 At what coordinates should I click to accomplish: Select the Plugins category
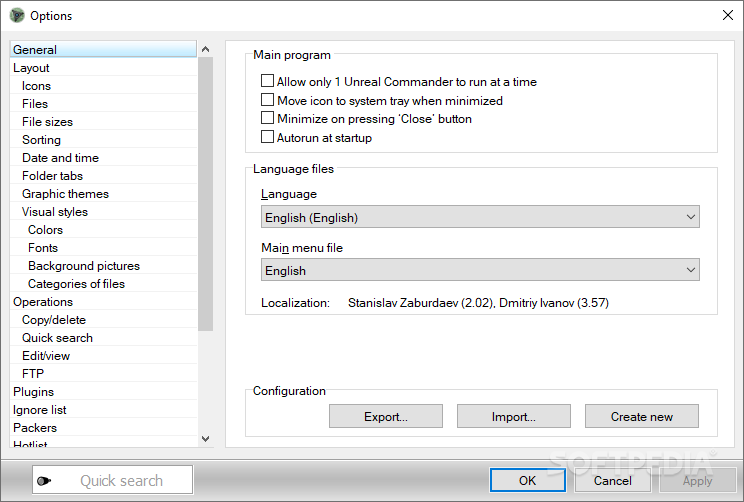point(103,392)
